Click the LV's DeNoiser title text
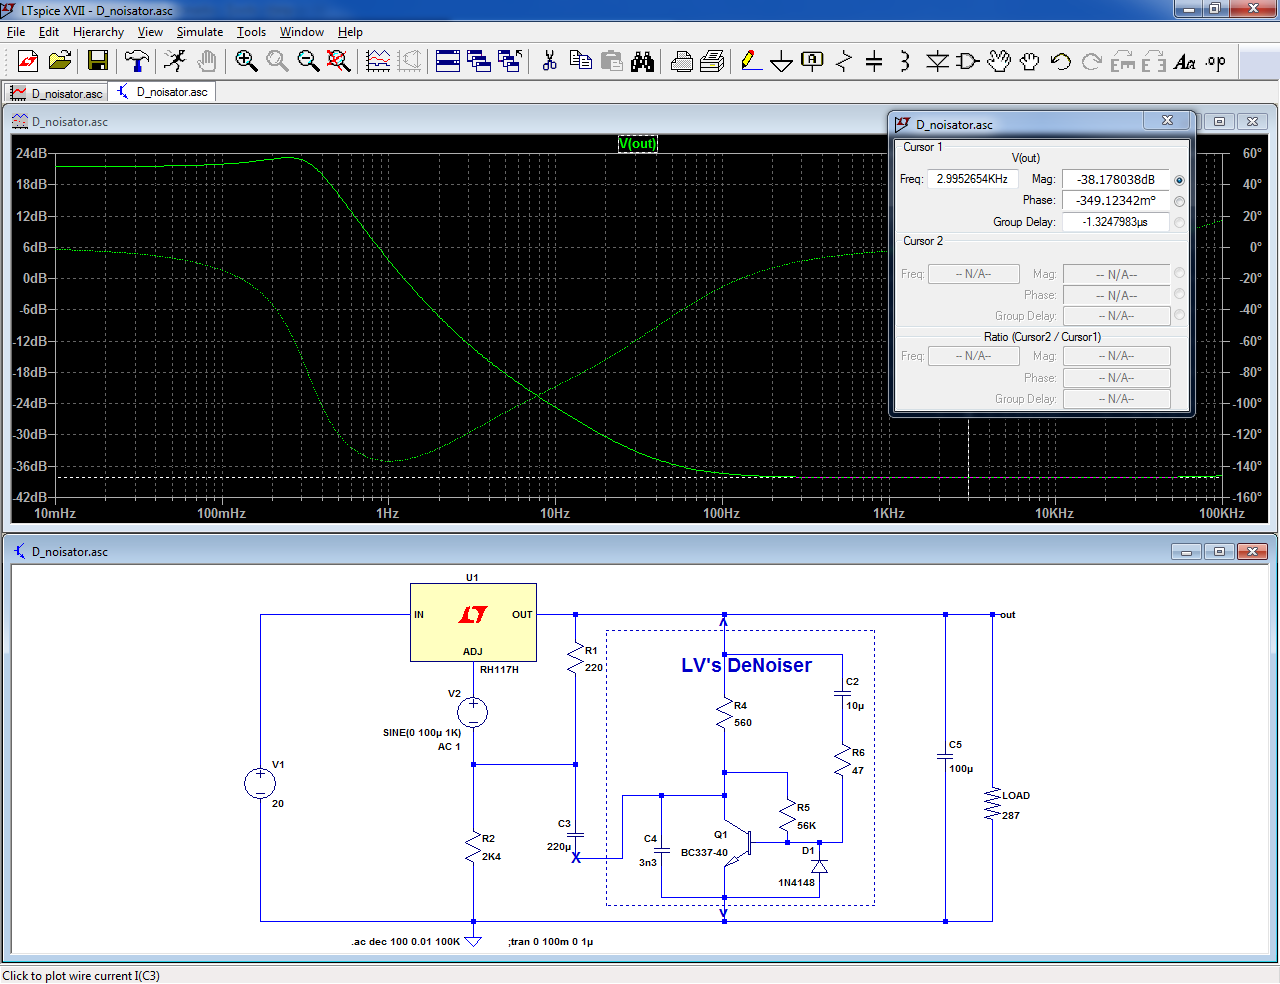 [x=746, y=665]
